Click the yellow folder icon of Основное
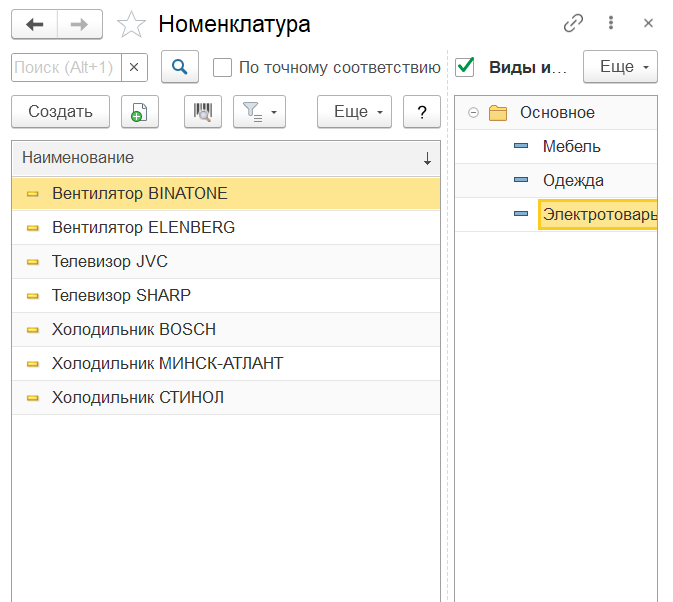This screenshot has width=673, height=602. 498,113
